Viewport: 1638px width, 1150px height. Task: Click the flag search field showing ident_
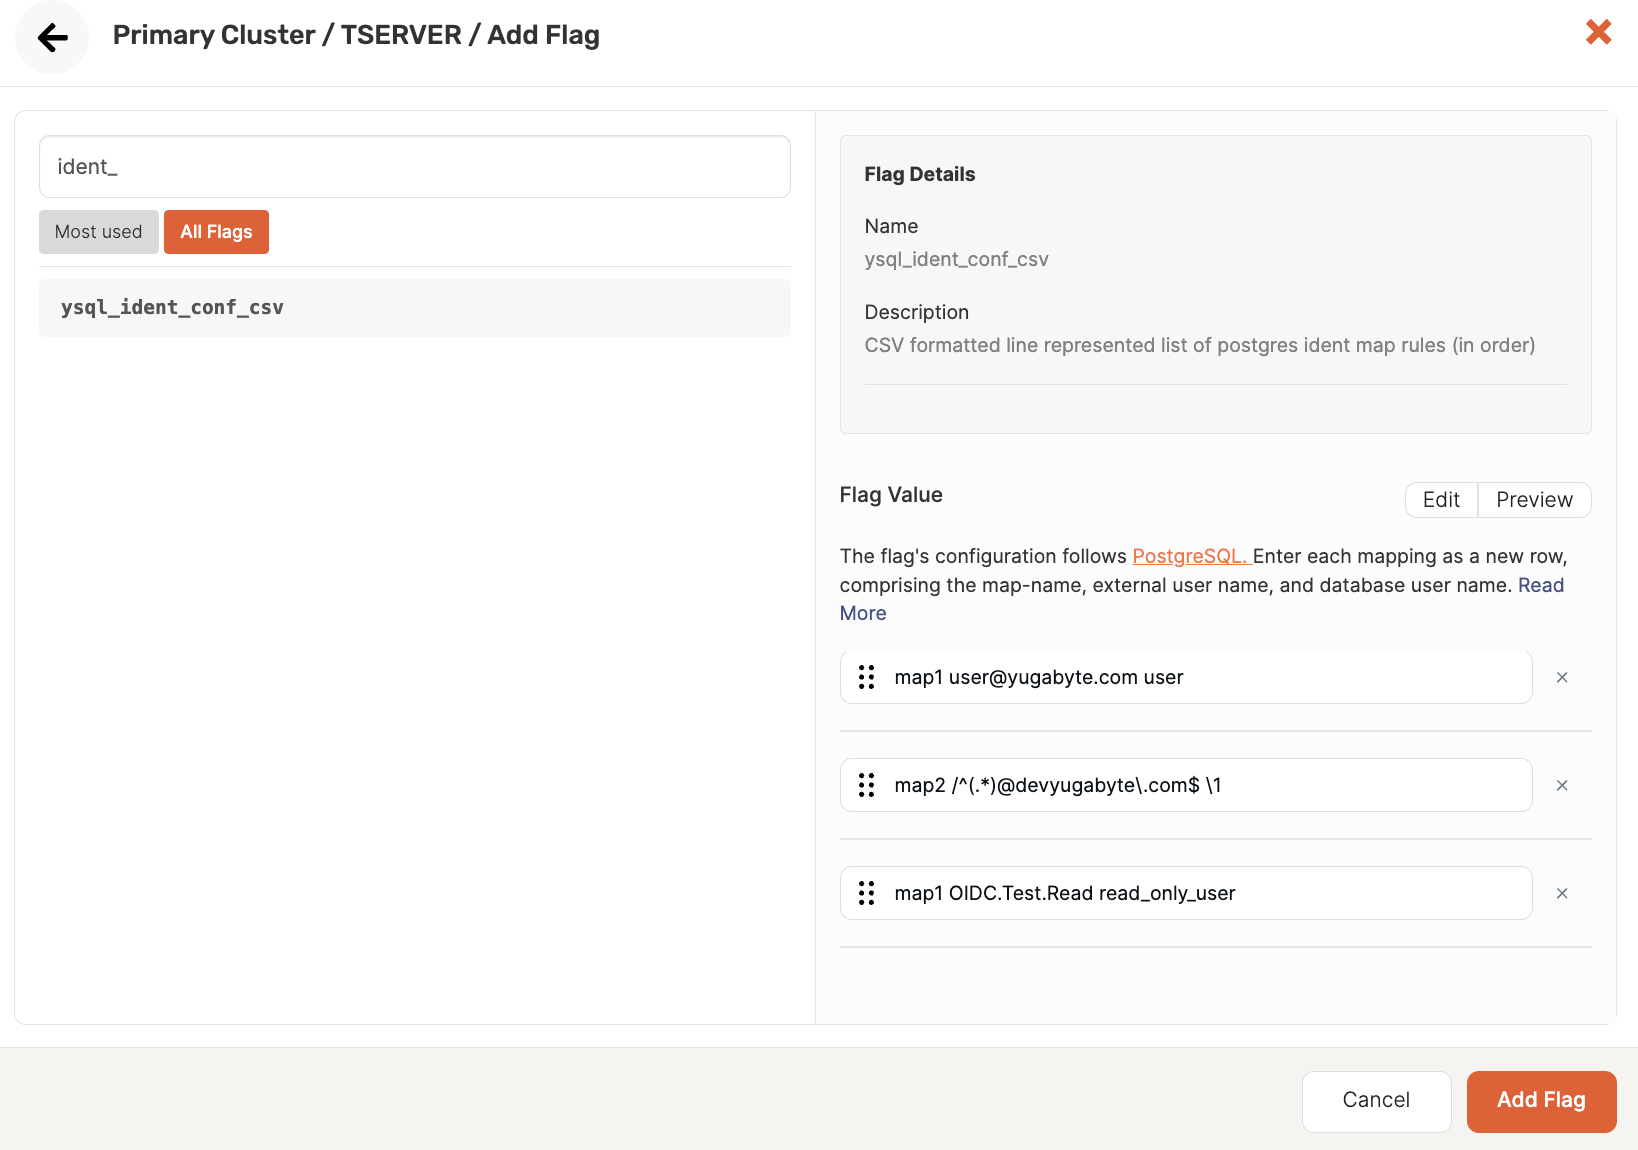(414, 166)
